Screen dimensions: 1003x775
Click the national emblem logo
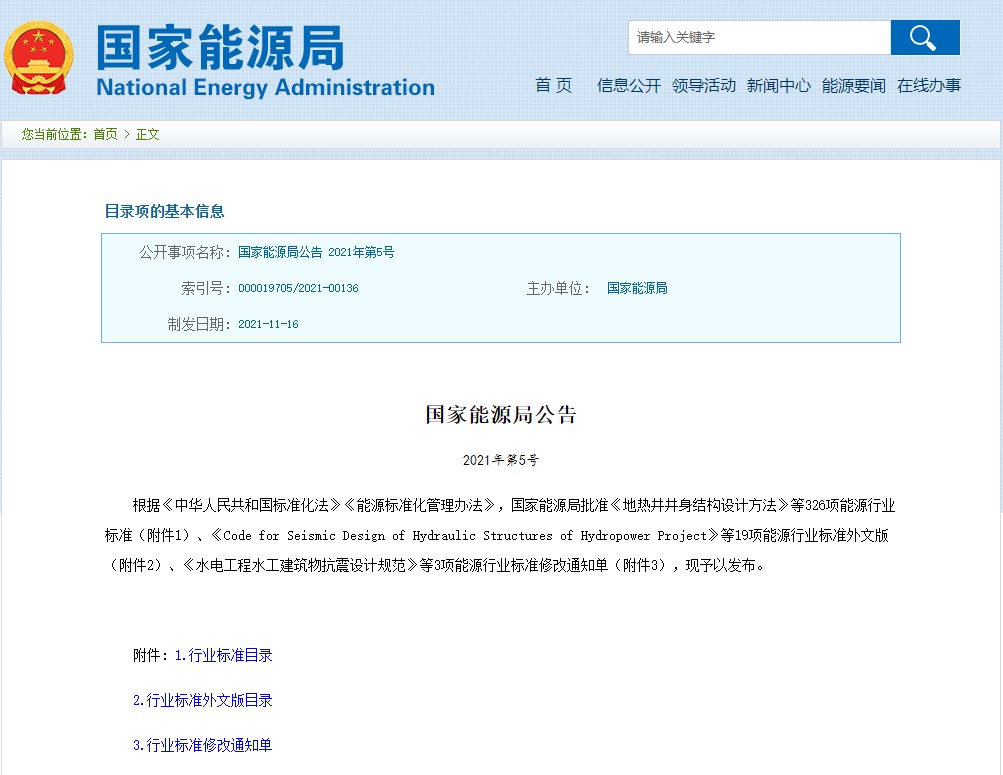[x=40, y=59]
